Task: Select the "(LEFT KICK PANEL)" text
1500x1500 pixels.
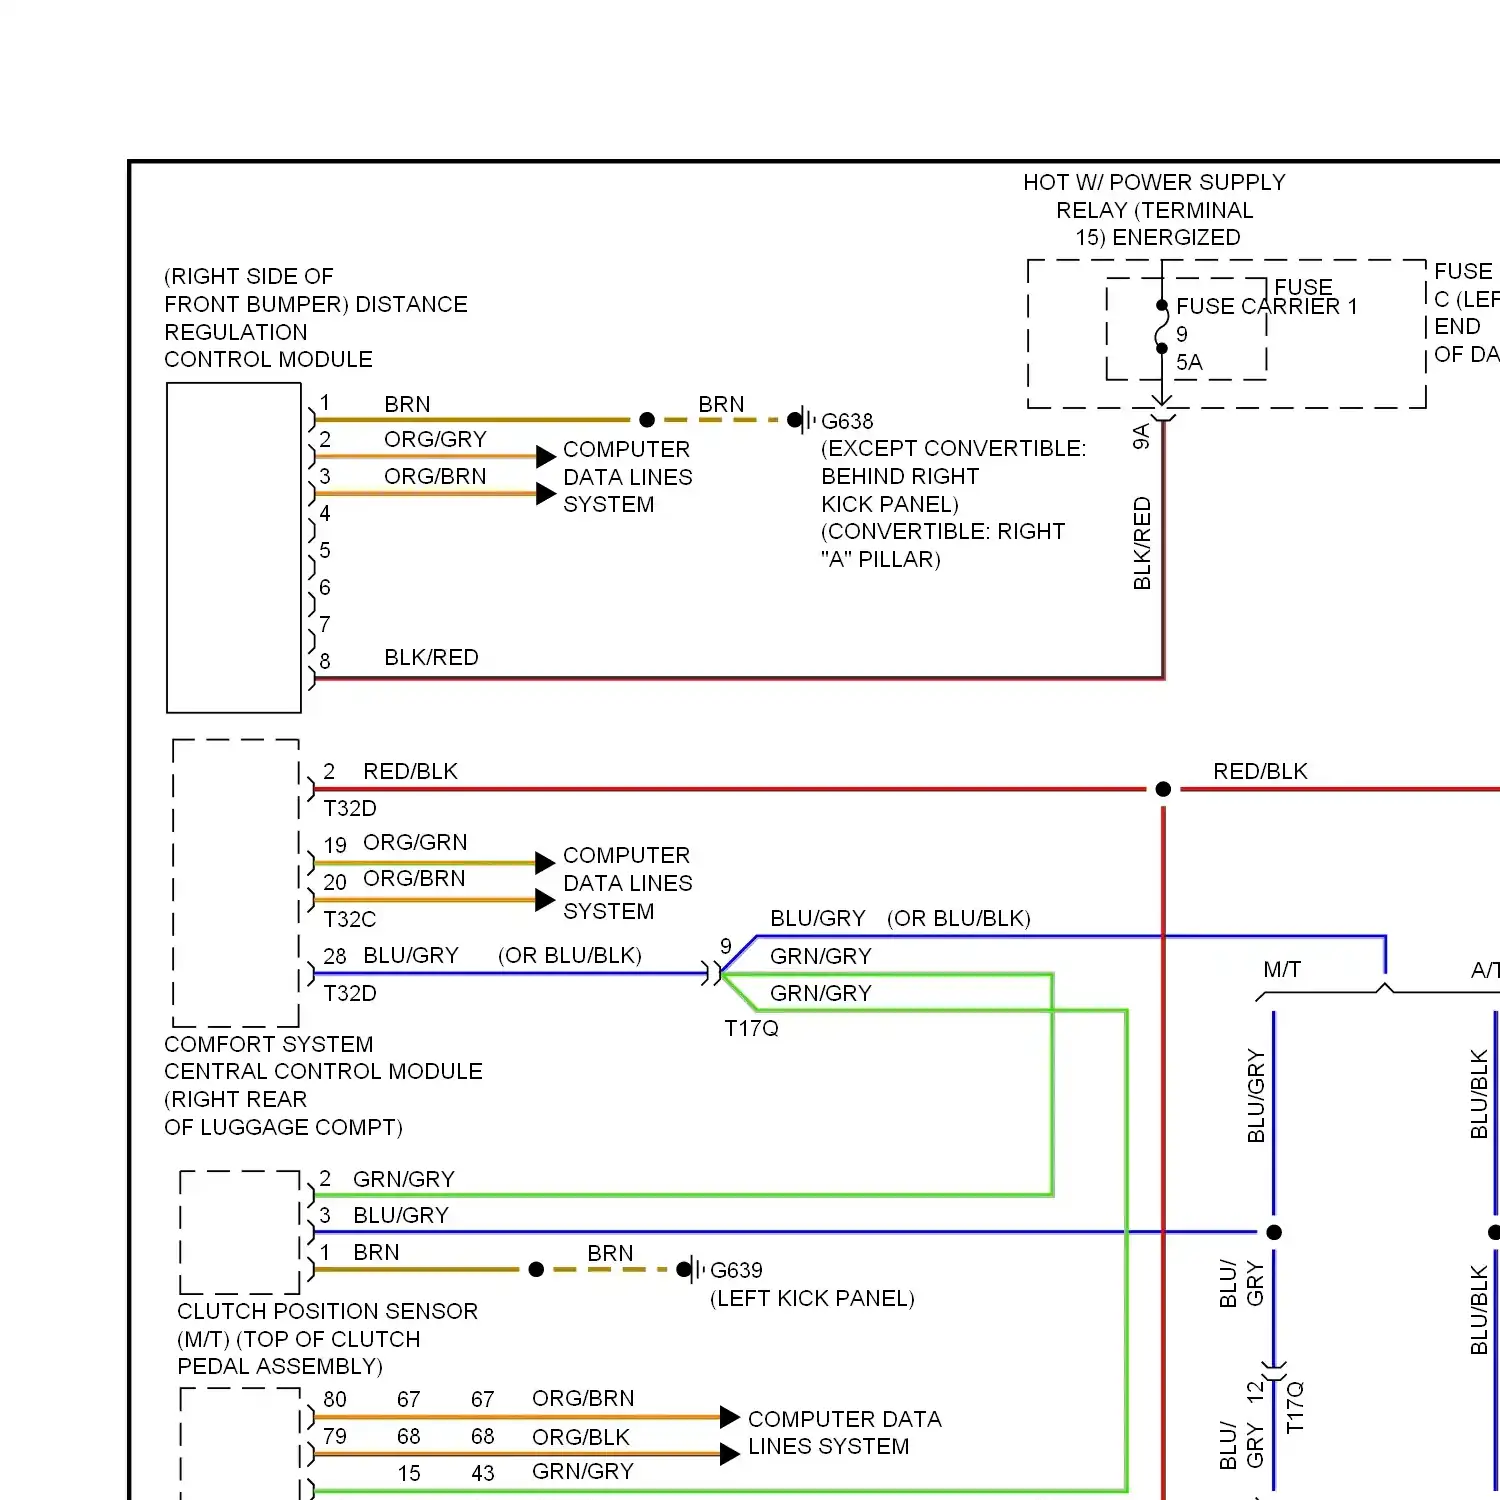Action: 812,1298
